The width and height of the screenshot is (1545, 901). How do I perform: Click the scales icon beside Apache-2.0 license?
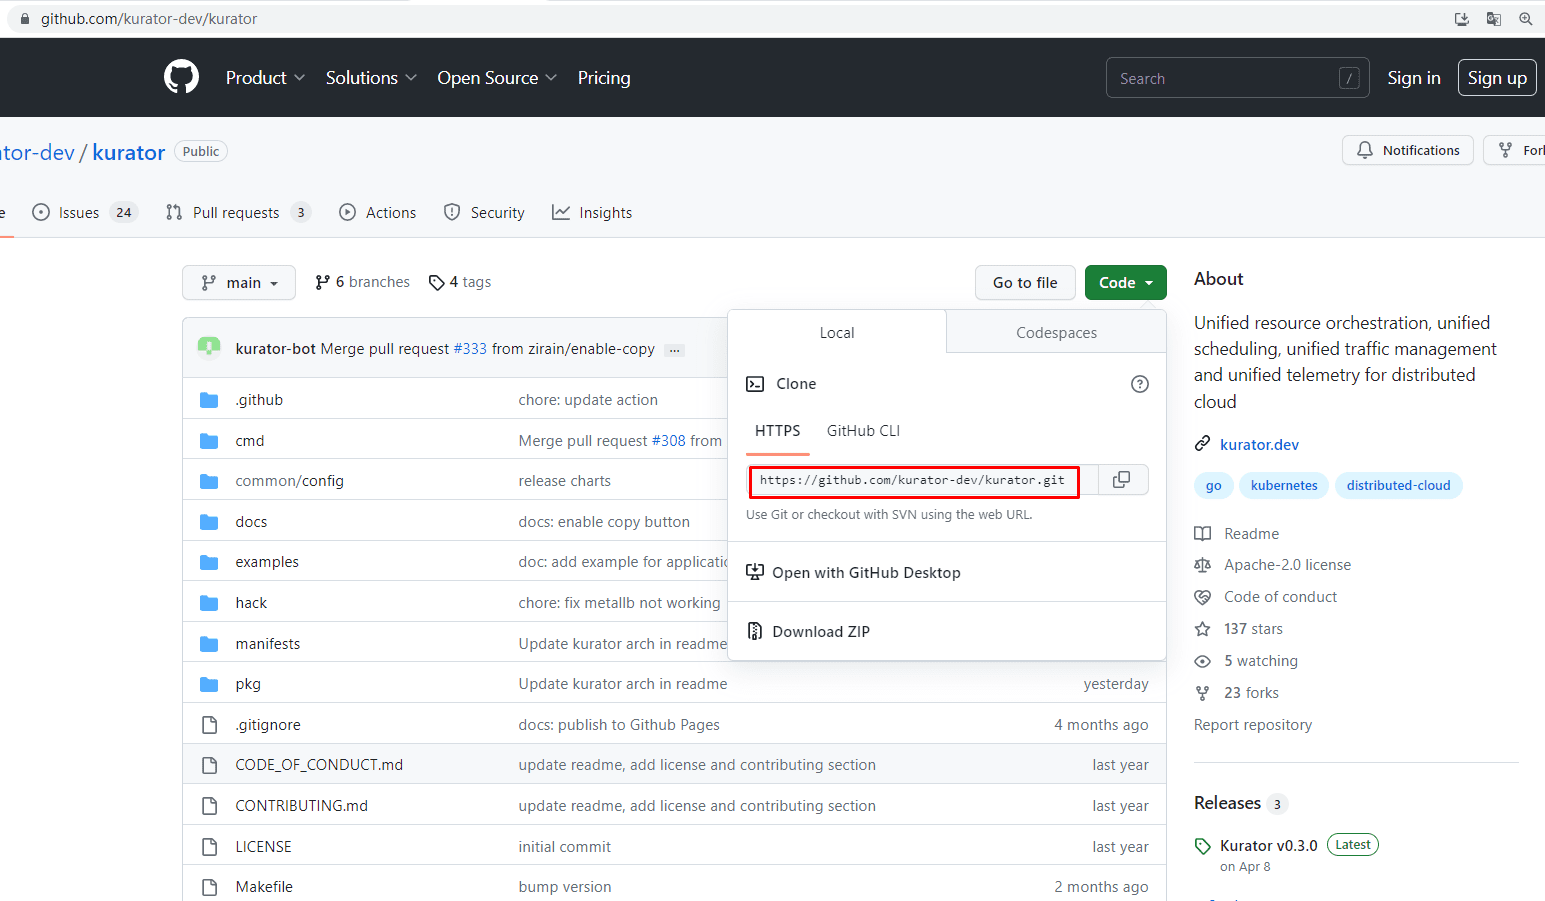(x=1203, y=565)
